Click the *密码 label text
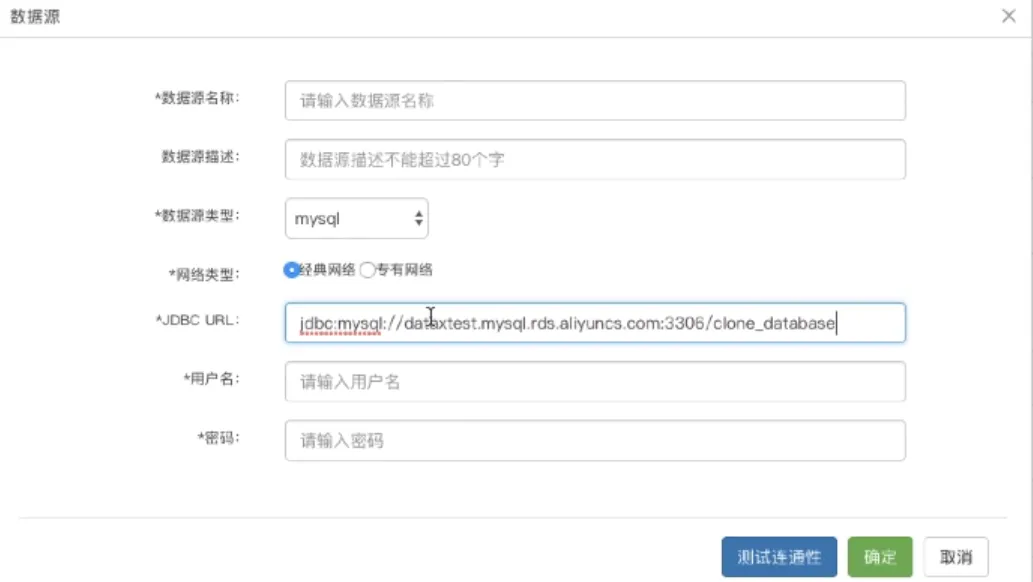Image resolution: width=1033 pixels, height=582 pixels. click(x=218, y=437)
